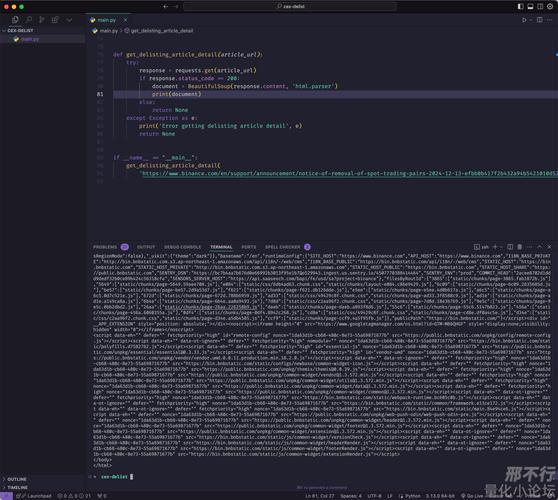
Task: Switch to the TERMINAL panel tab
Action: click(221, 247)
